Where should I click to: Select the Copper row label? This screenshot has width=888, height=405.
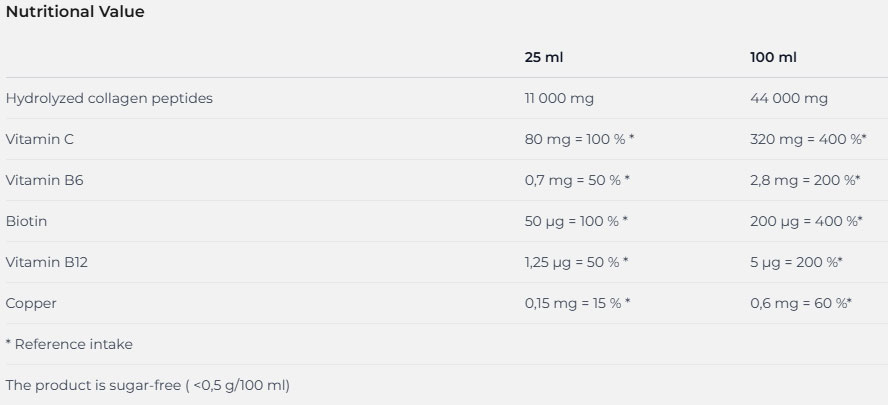31,303
